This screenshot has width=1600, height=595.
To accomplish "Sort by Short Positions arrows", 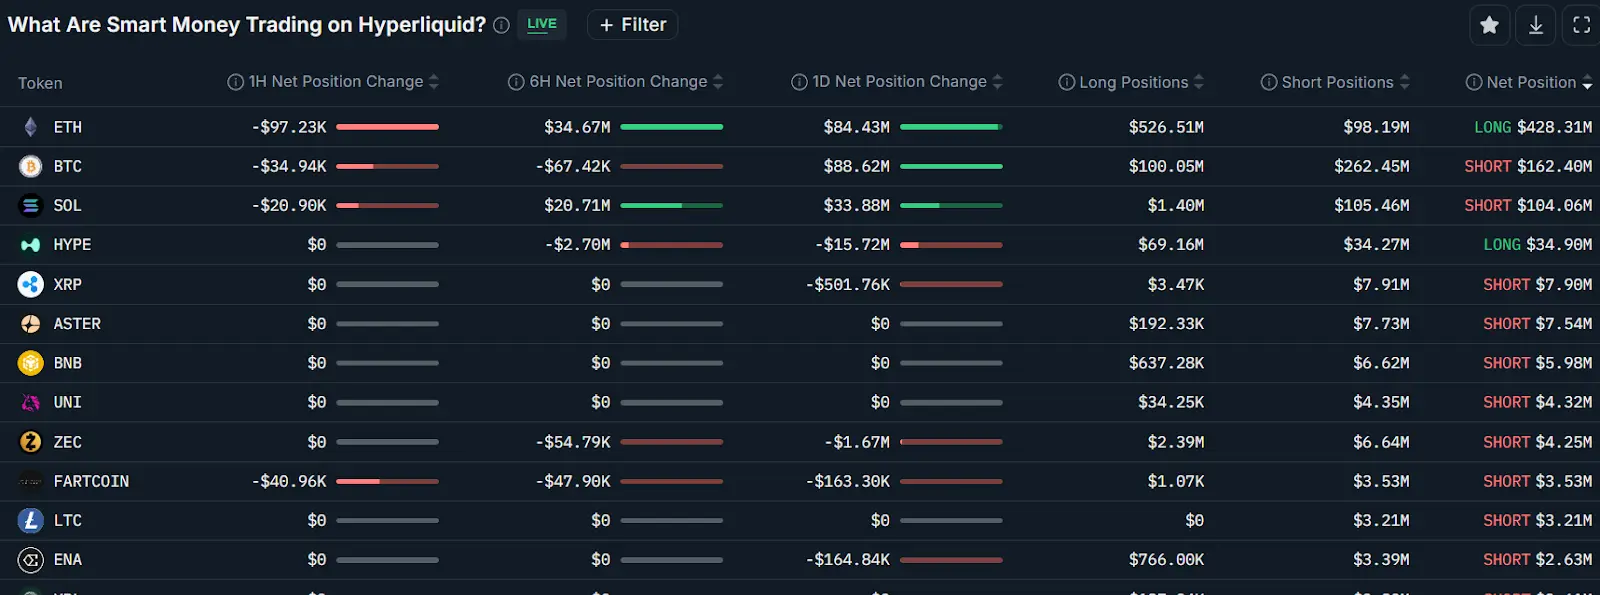I will pos(1405,82).
